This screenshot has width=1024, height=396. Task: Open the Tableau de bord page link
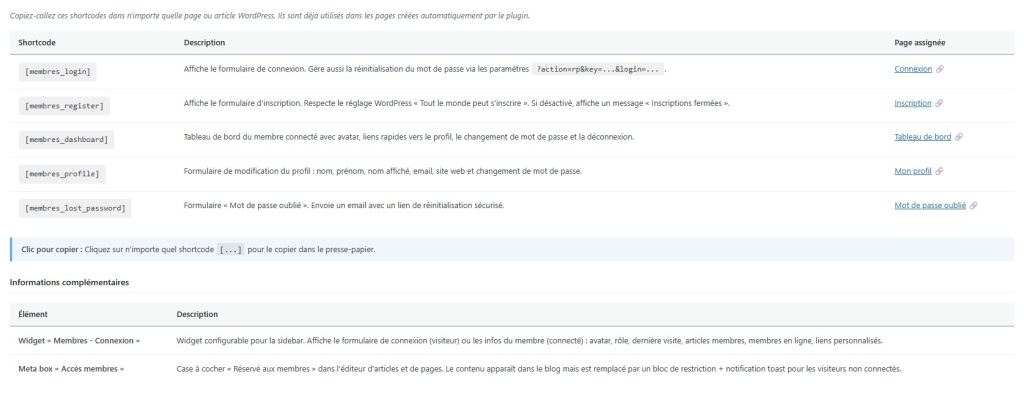923,137
